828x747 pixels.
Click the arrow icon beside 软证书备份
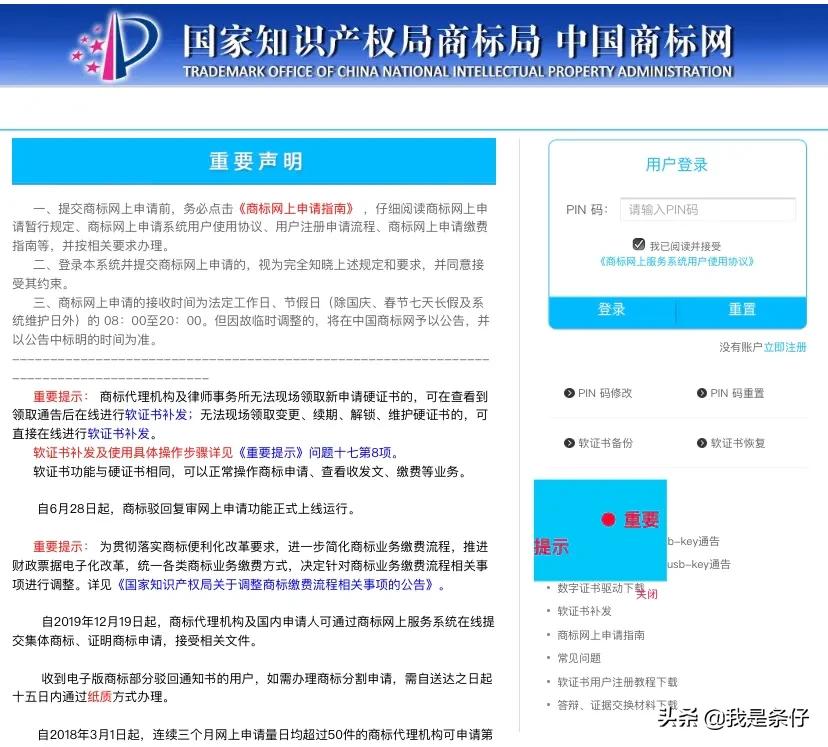click(568, 443)
